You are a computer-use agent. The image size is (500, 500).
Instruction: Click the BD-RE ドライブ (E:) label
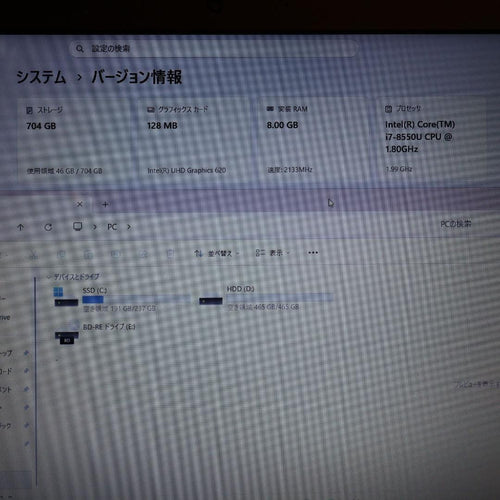(109, 327)
